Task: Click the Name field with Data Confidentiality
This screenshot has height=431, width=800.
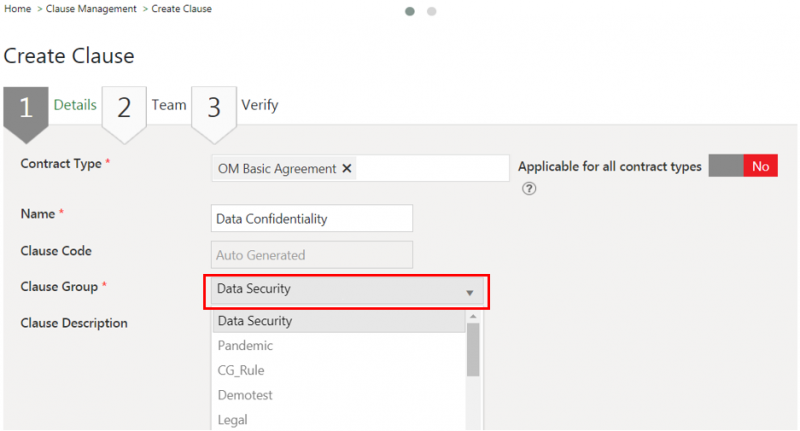Action: pyautogui.click(x=311, y=218)
